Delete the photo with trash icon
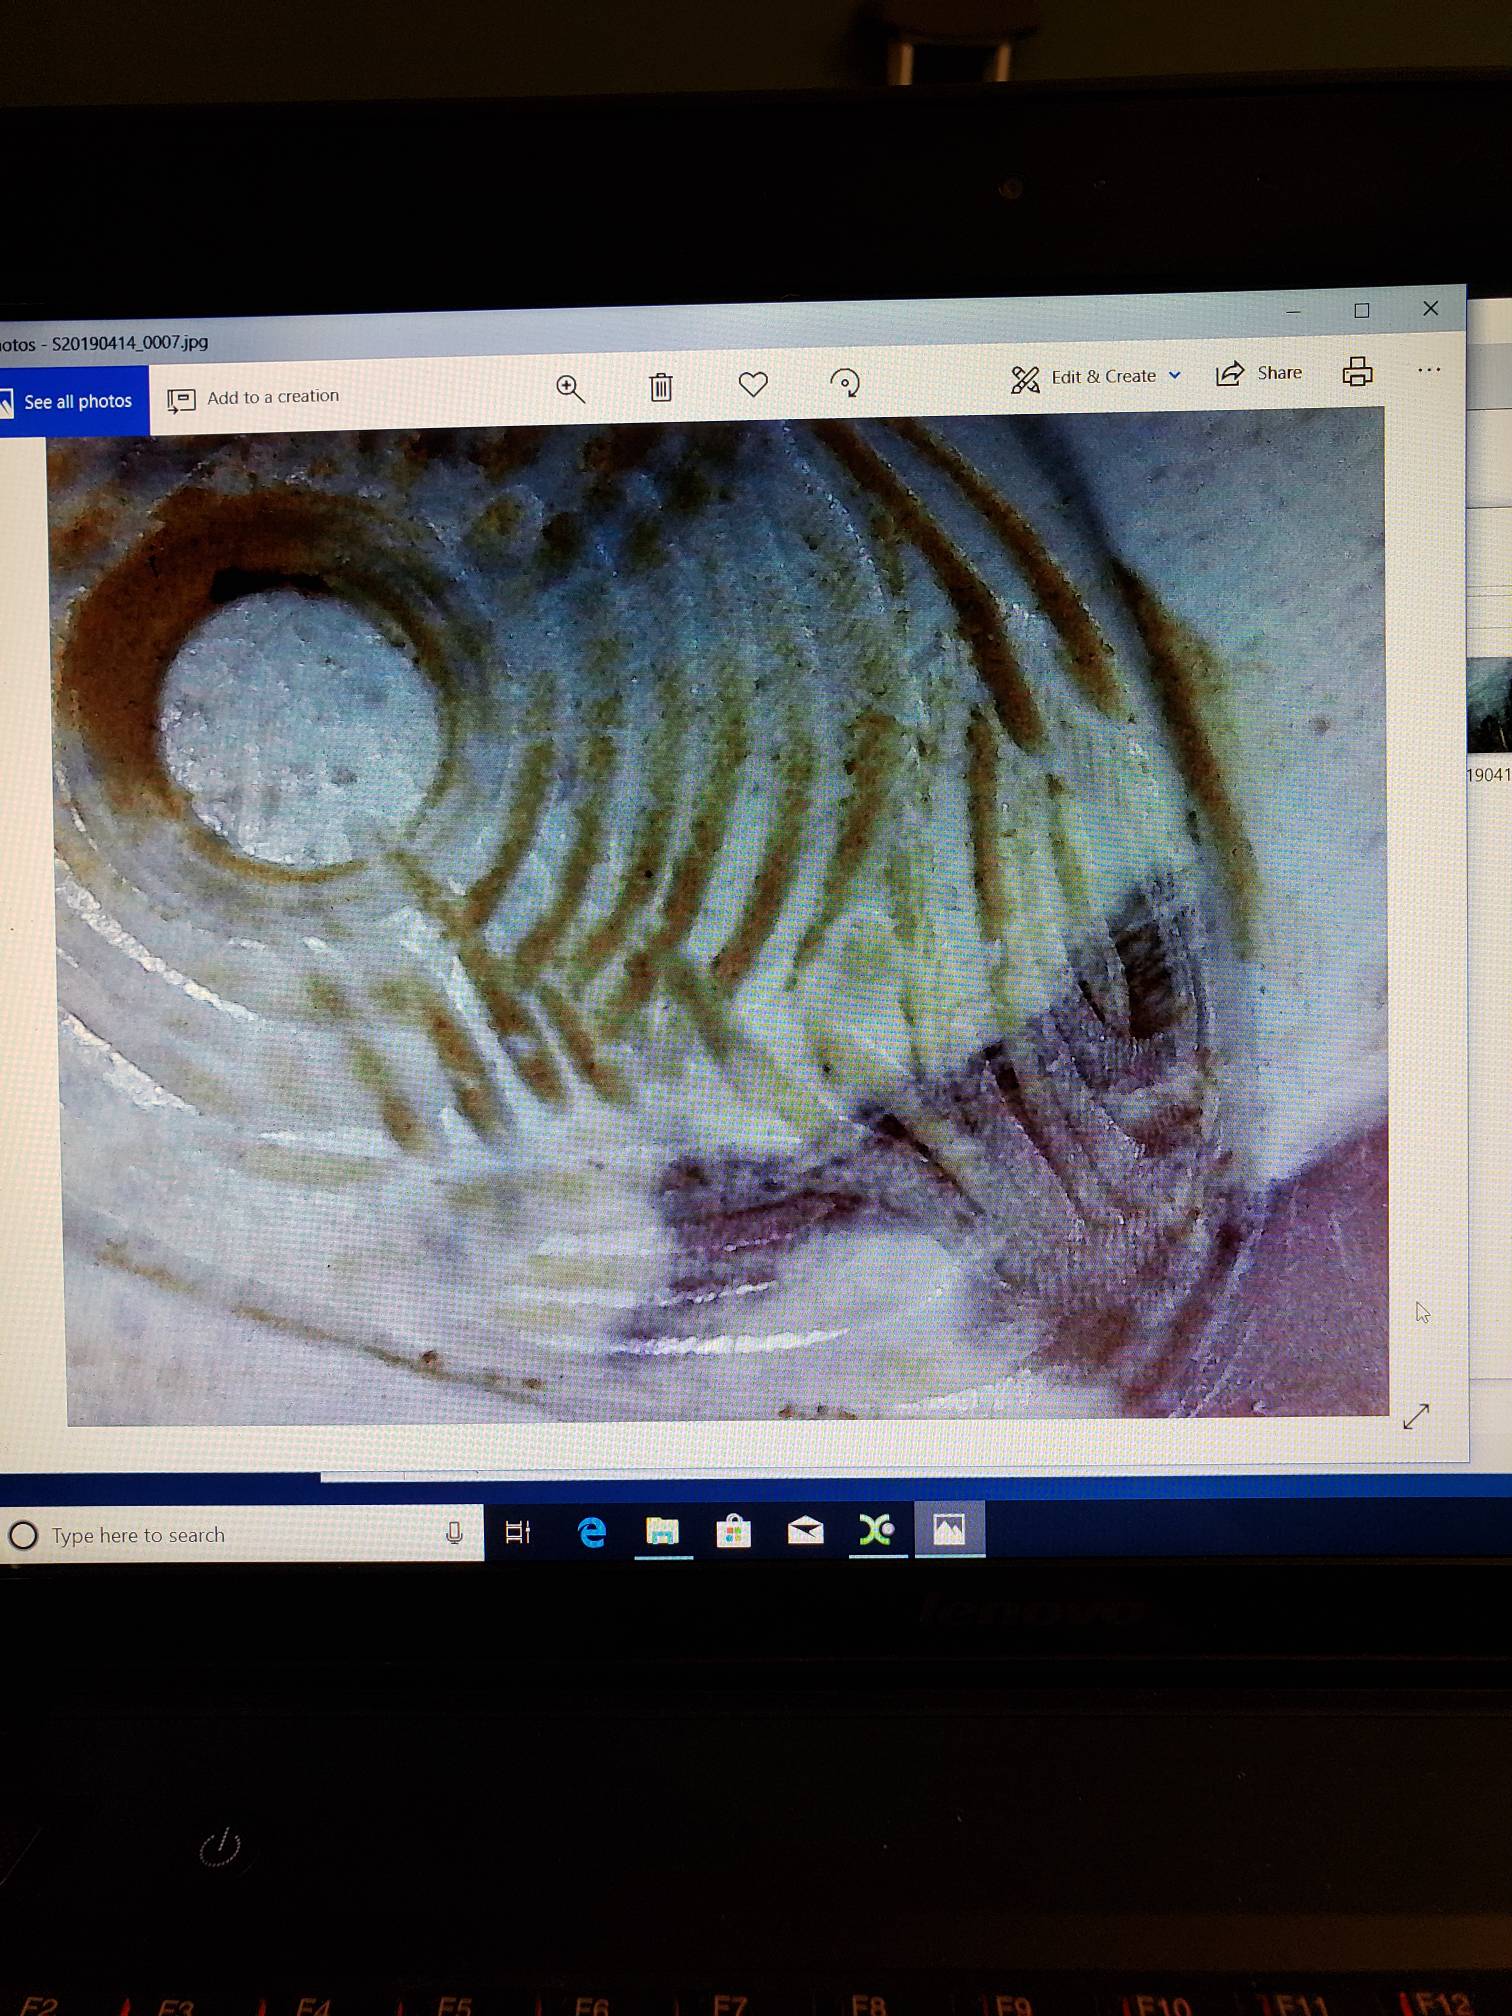1512x2016 pixels. (x=661, y=387)
